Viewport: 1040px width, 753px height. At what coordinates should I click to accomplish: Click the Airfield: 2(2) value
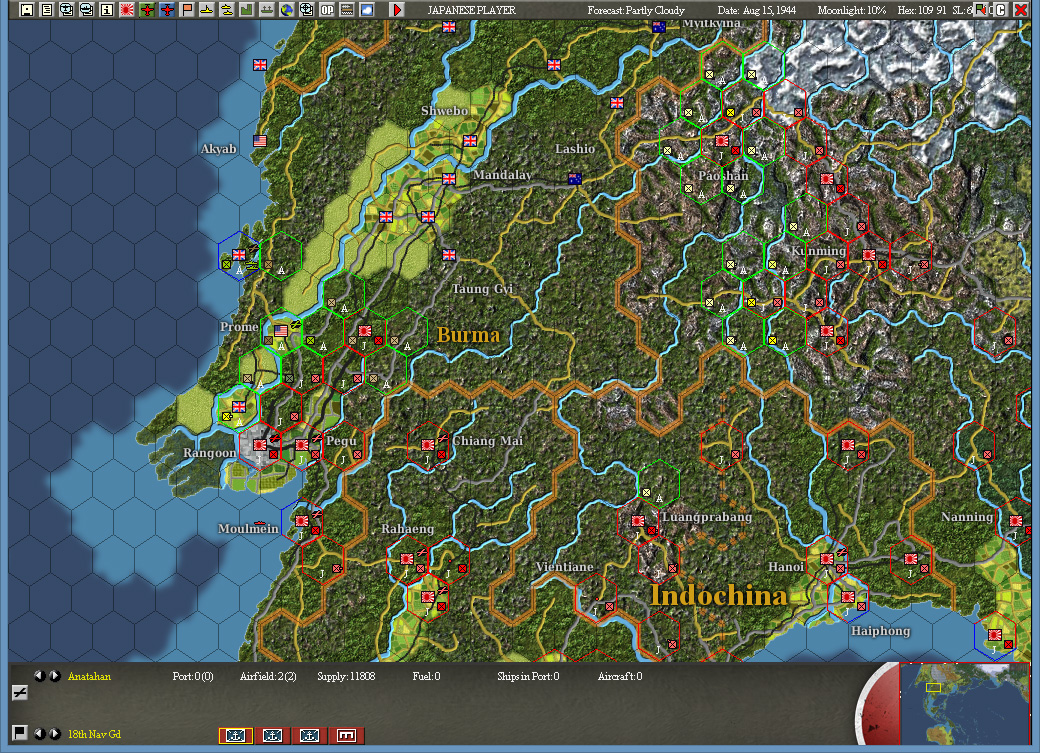268,676
